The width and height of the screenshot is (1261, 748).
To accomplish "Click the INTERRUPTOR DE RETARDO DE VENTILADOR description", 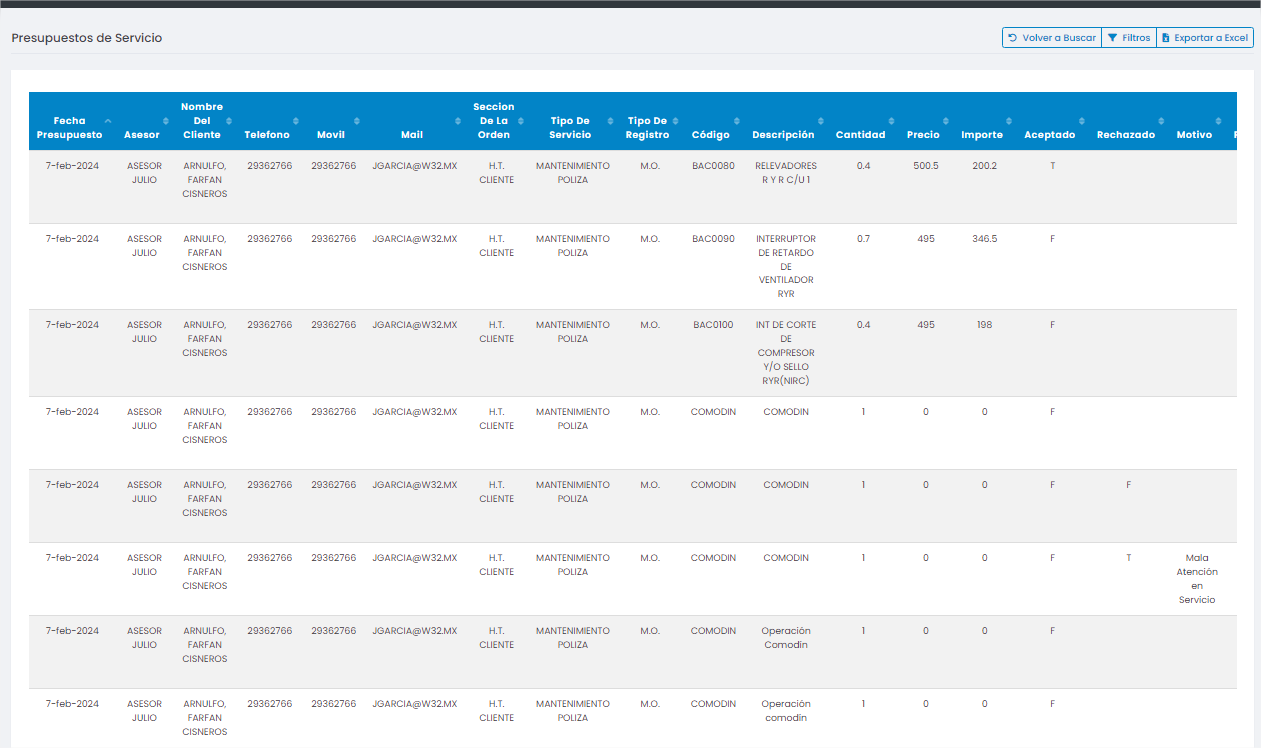I will tap(785, 267).
